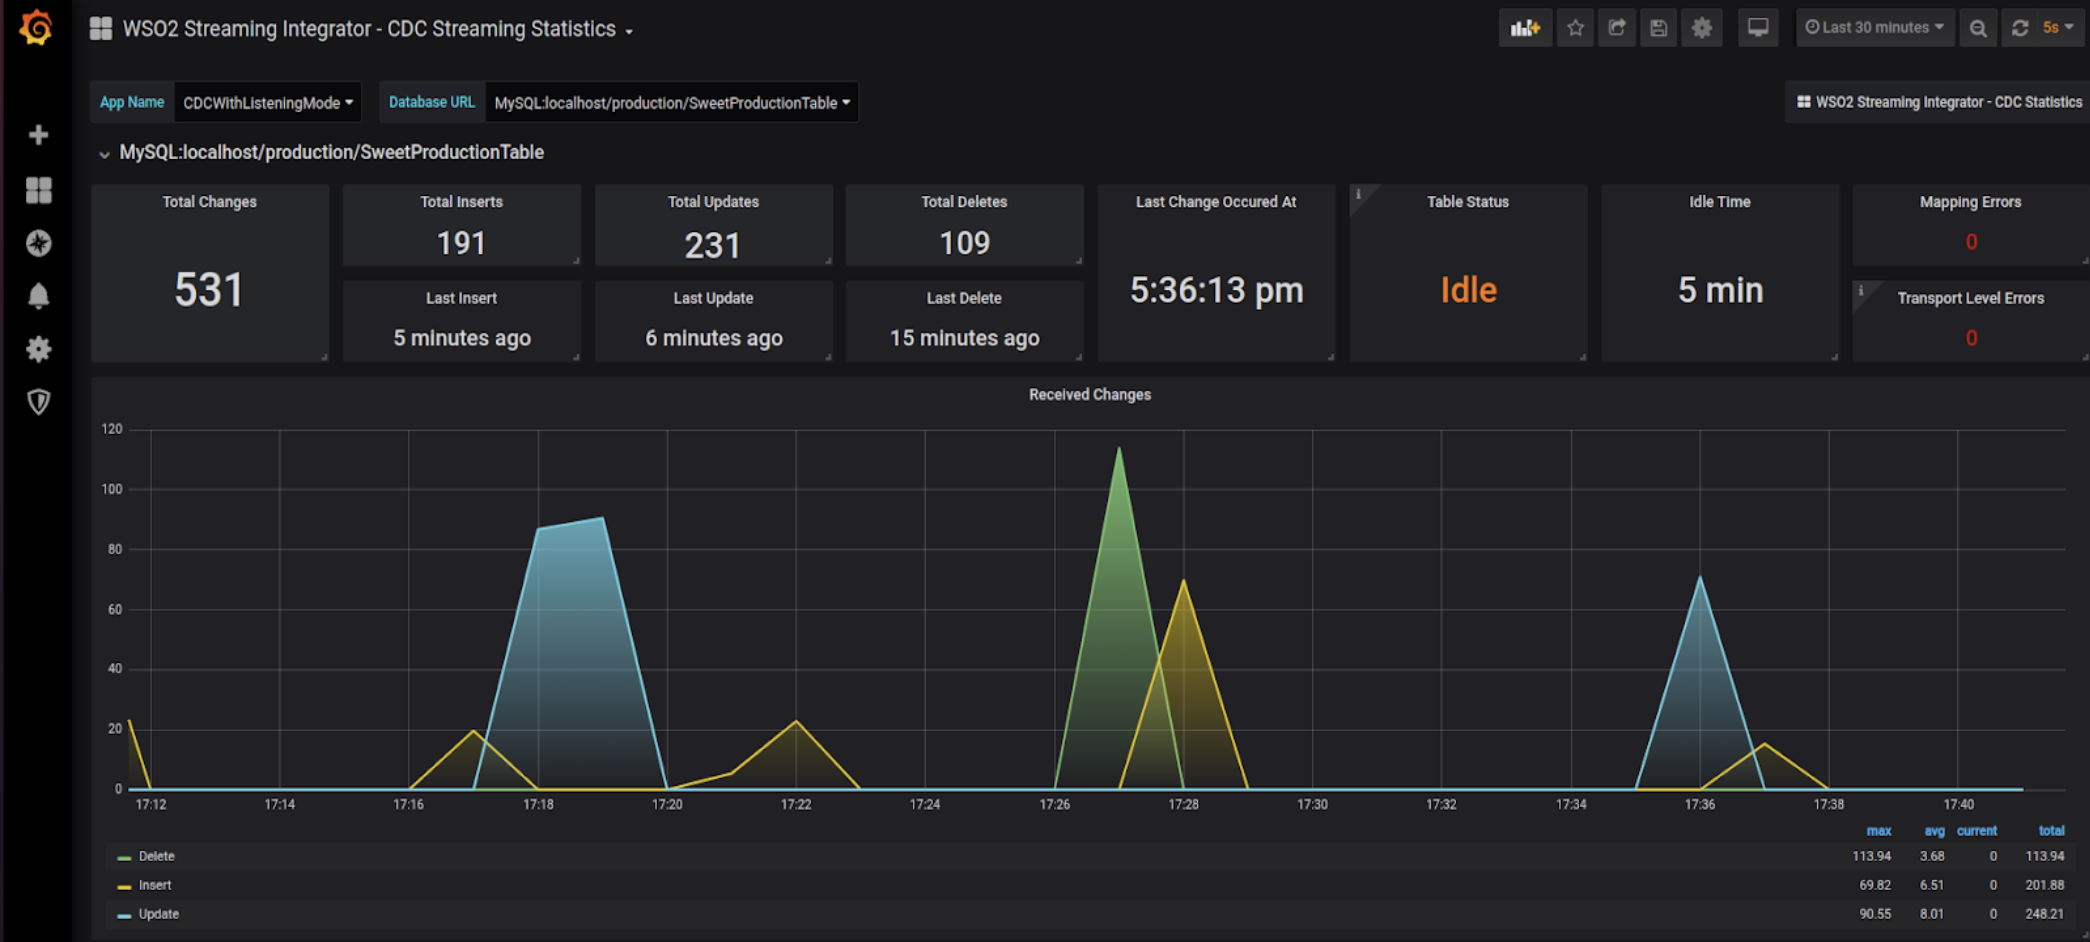
Task: Sort legend by current column
Action: 1977,831
